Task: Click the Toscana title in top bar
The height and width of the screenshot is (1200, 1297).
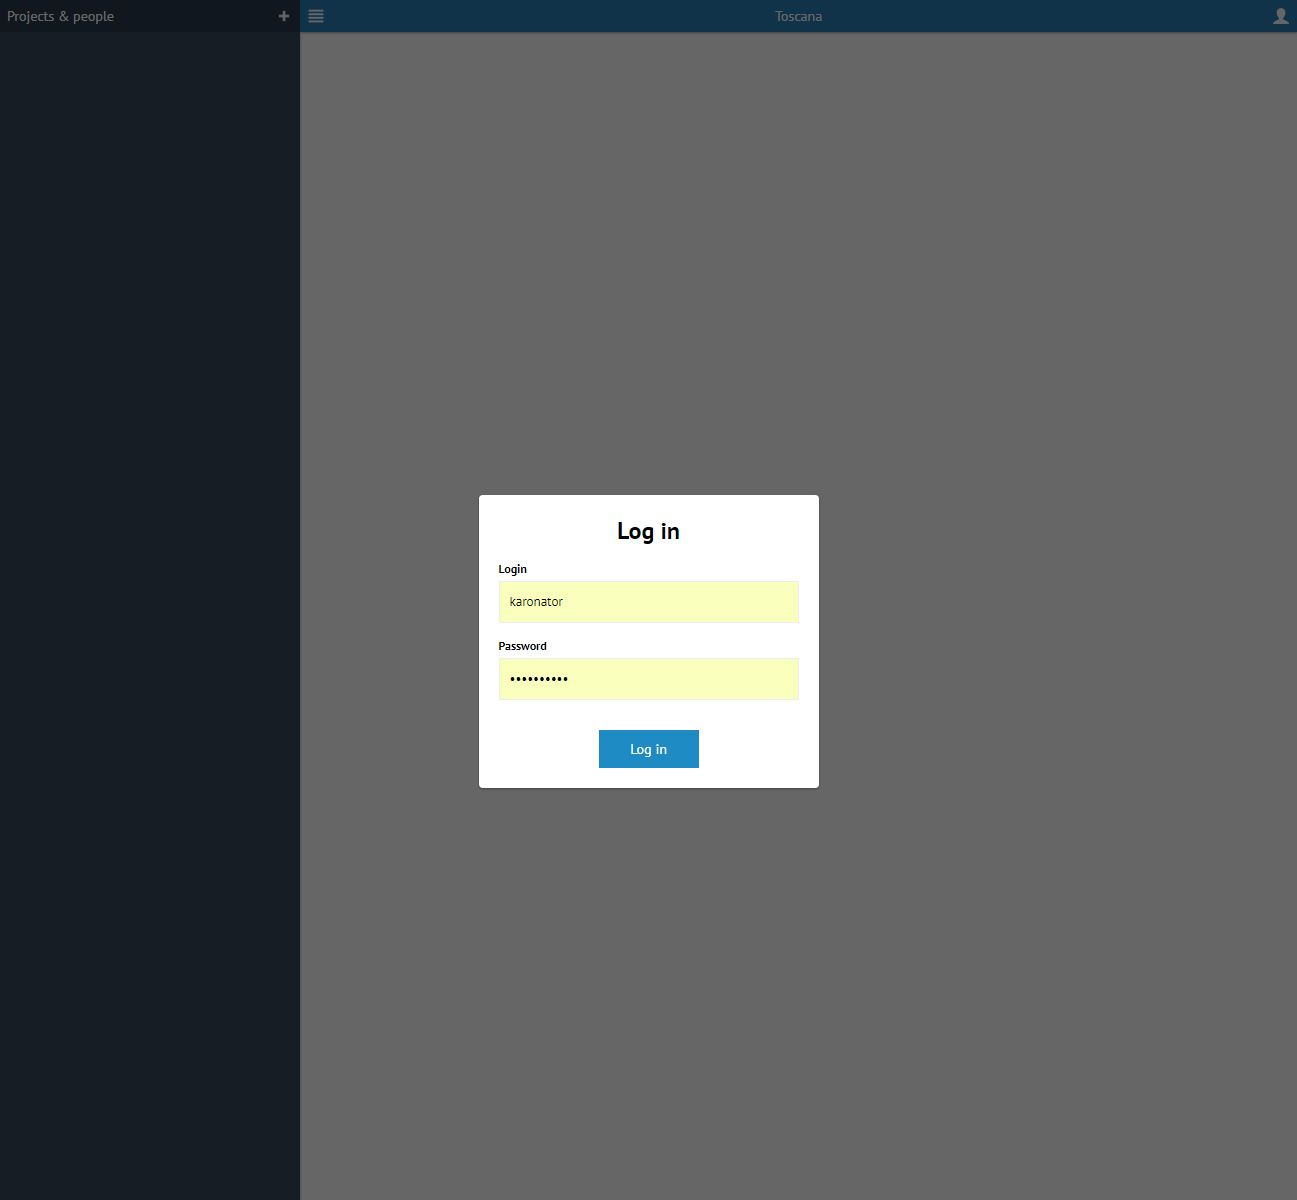Action: tap(798, 16)
